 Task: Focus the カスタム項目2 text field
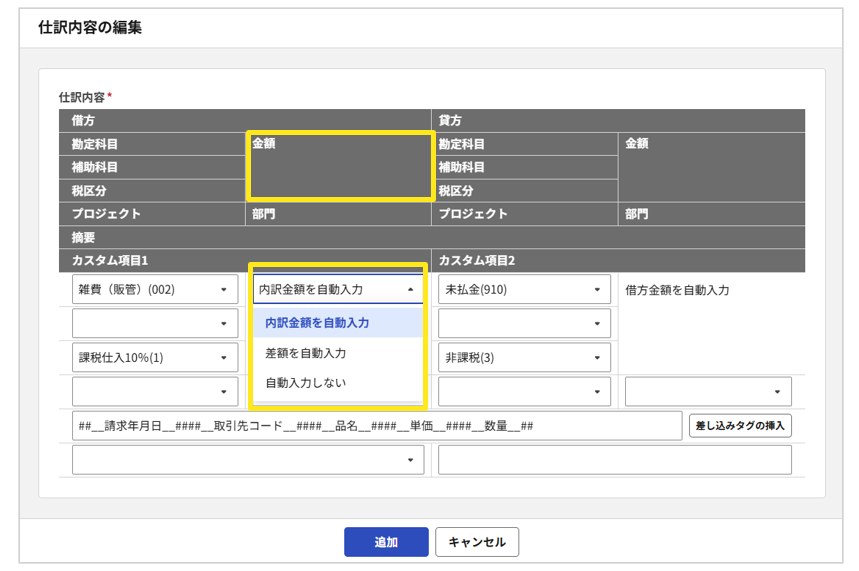click(614, 460)
